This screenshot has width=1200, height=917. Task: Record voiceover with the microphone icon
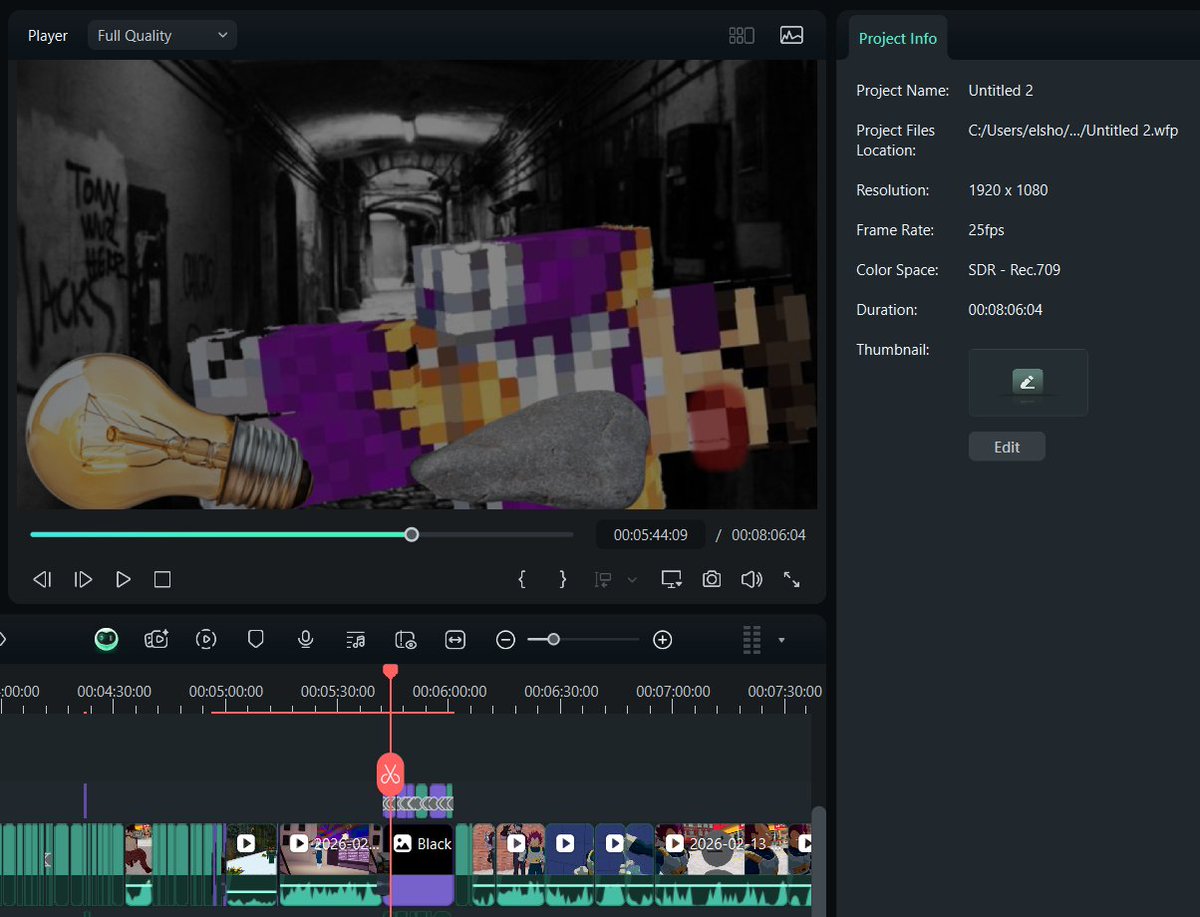[x=306, y=639]
